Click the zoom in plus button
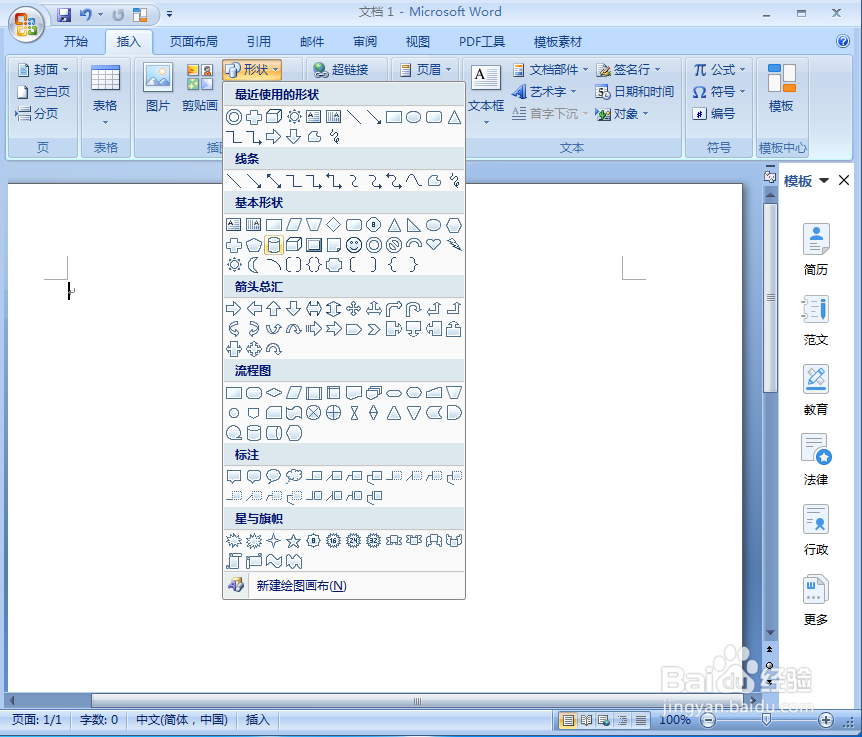The height and width of the screenshot is (737, 862). [826, 720]
